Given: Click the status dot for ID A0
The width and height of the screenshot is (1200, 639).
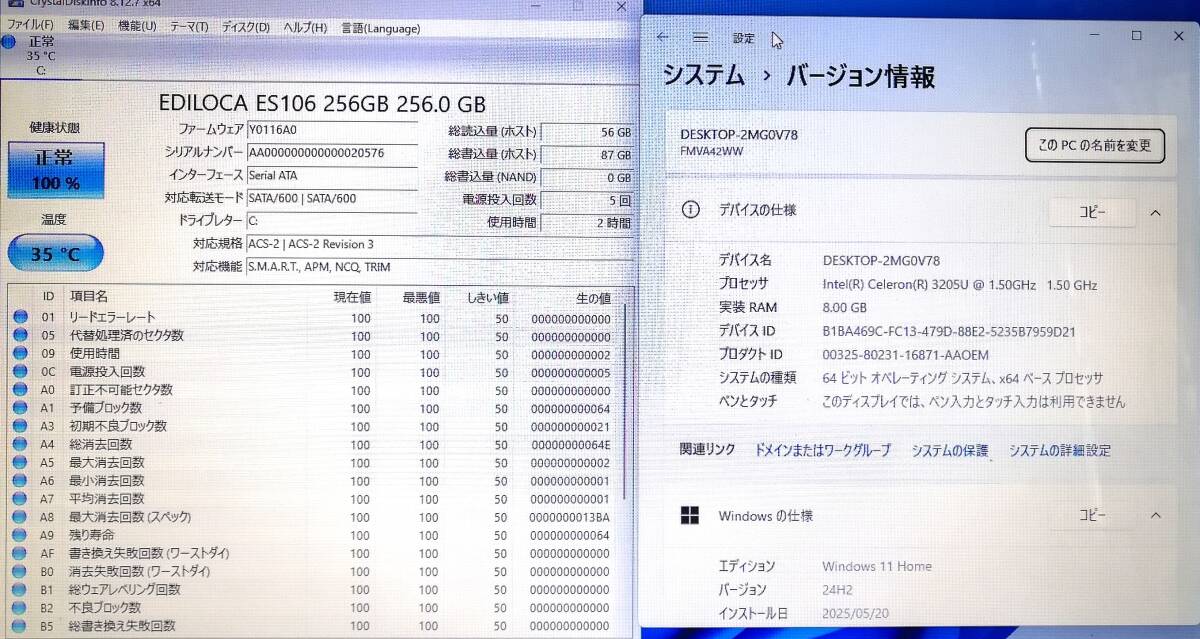Looking at the screenshot, I should tap(21, 390).
